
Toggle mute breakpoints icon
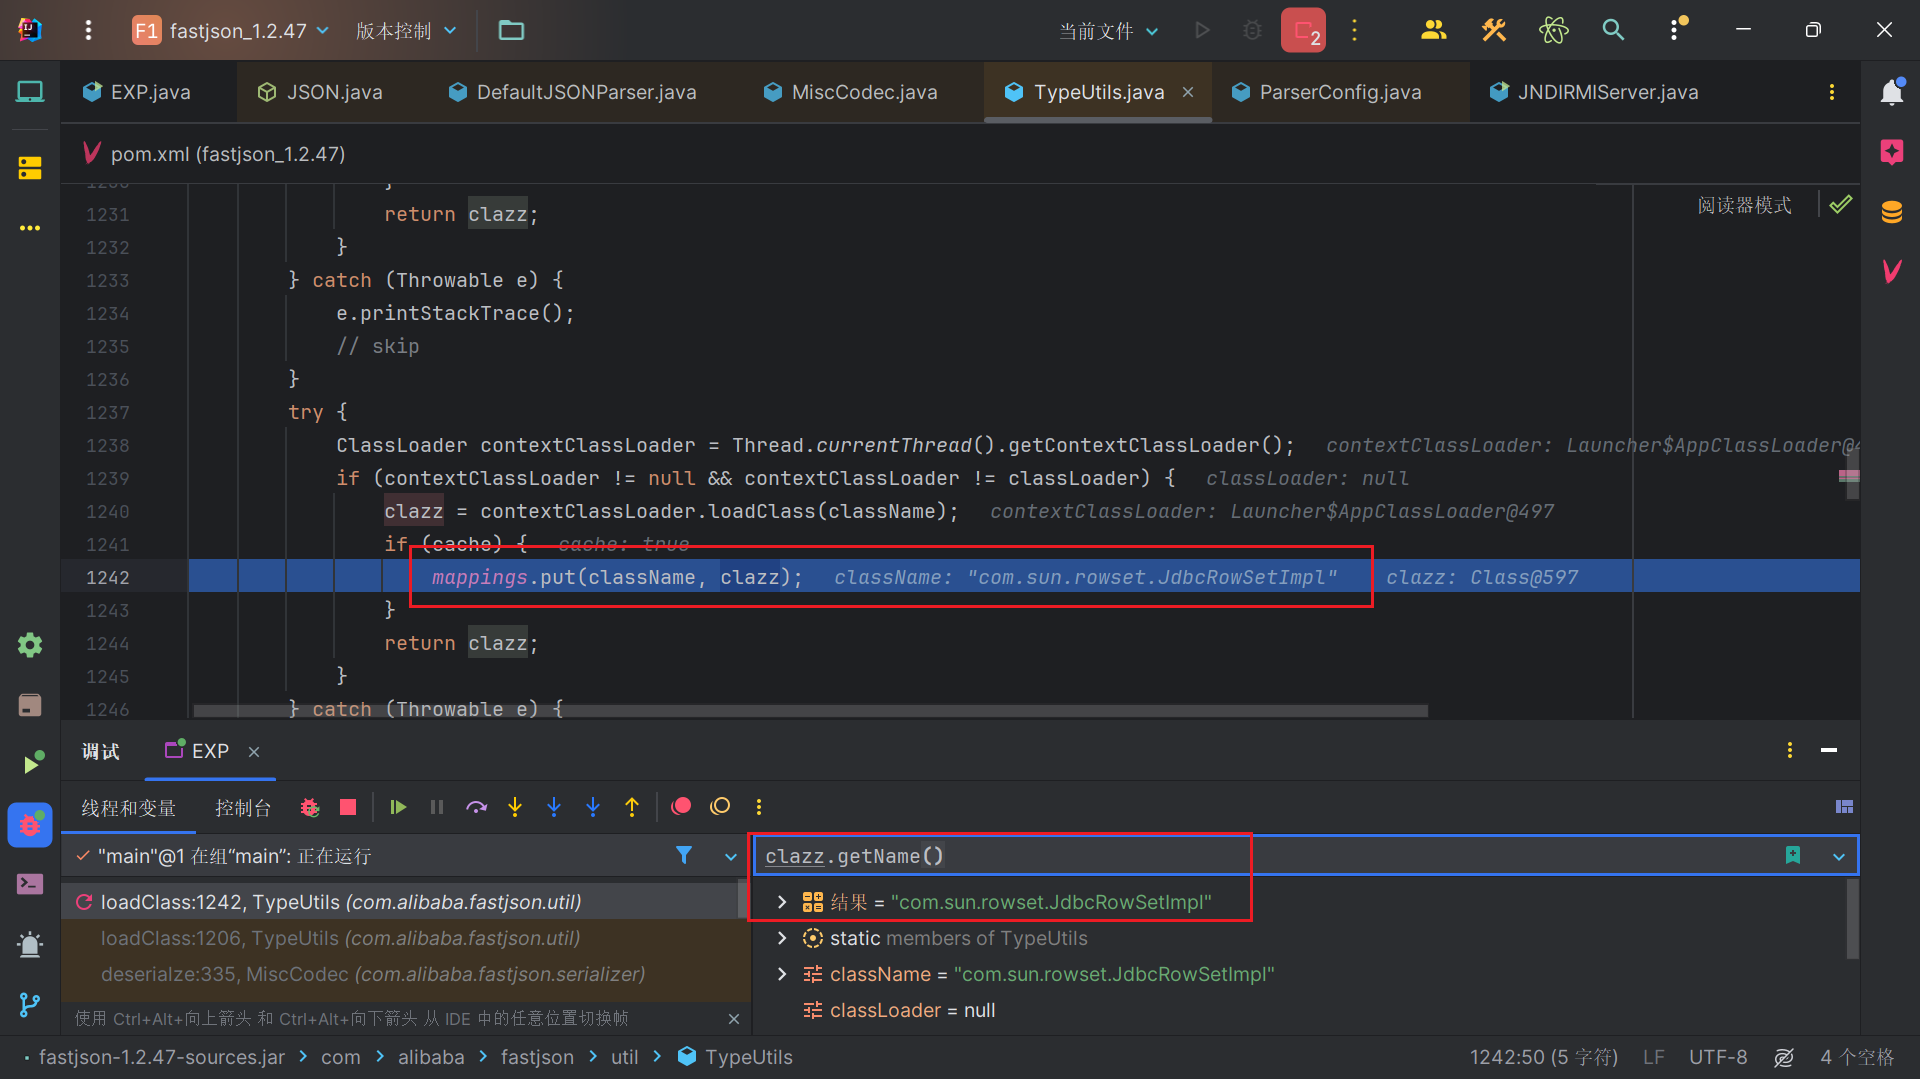coord(720,806)
